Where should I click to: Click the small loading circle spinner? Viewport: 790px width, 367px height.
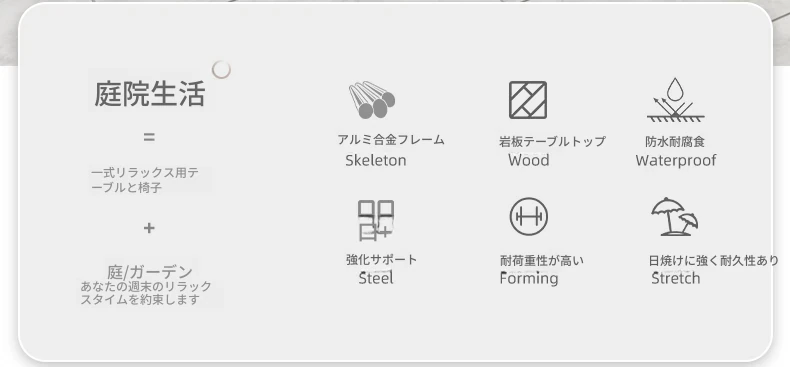221,70
